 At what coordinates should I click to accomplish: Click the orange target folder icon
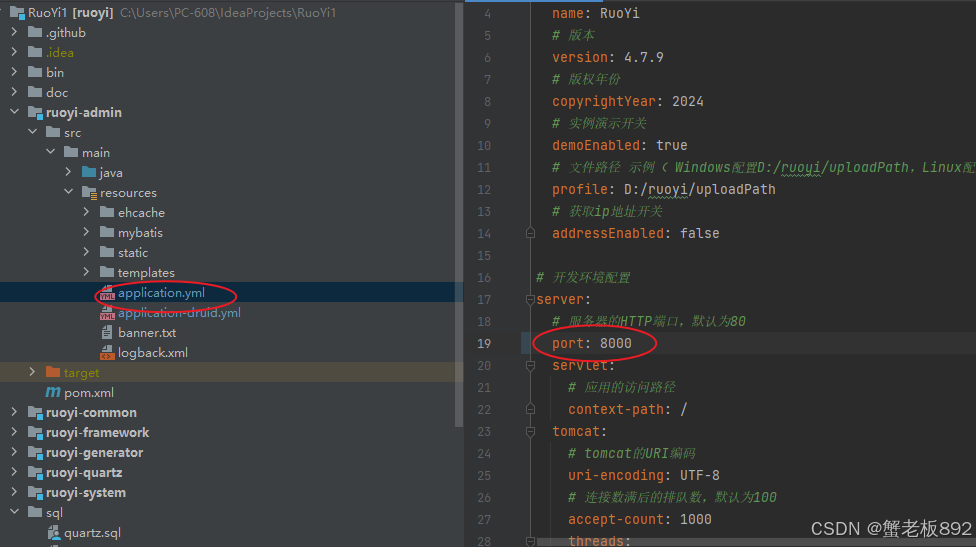(53, 372)
